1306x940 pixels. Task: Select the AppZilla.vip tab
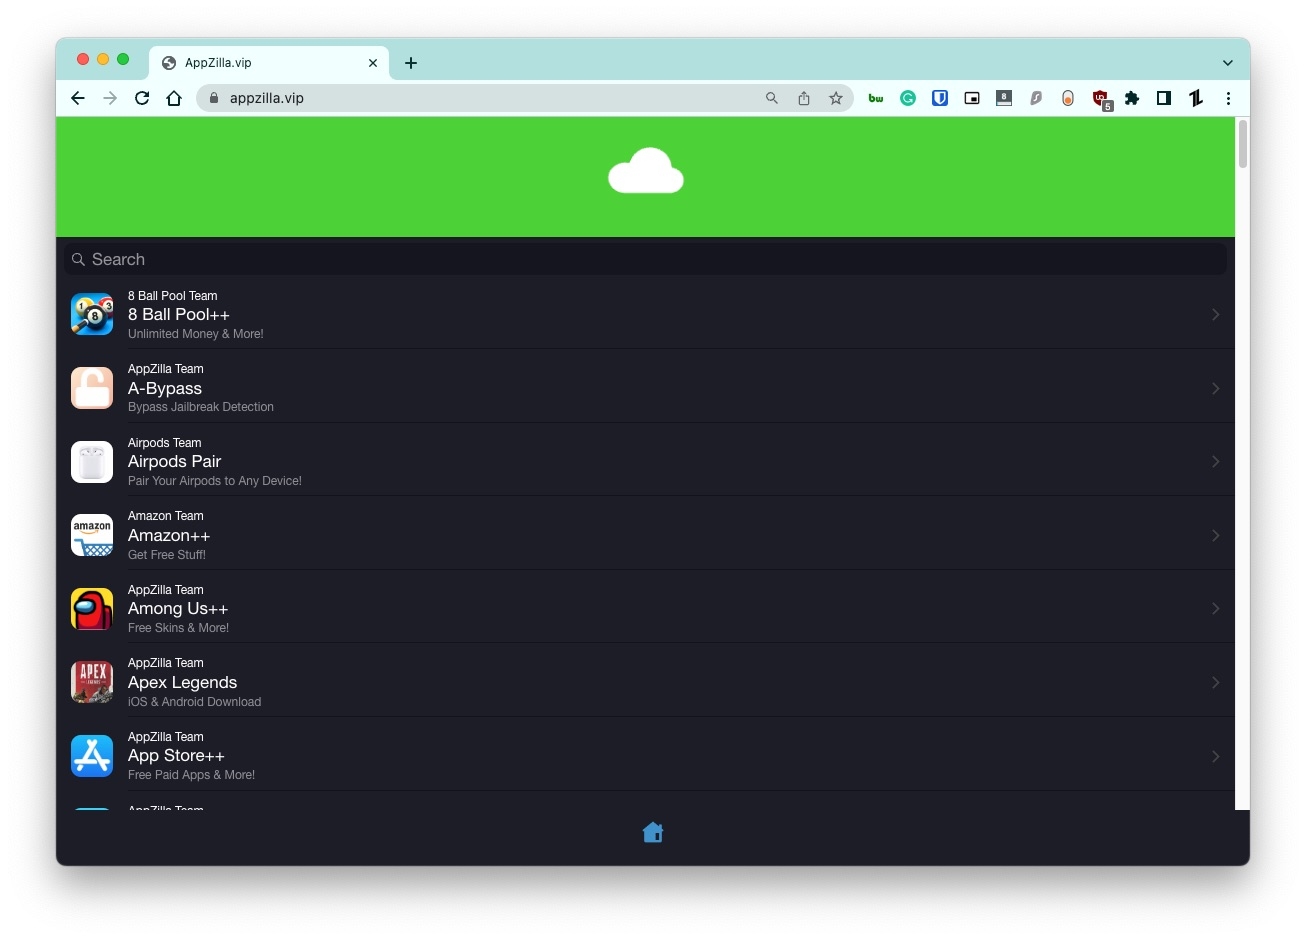(x=269, y=62)
